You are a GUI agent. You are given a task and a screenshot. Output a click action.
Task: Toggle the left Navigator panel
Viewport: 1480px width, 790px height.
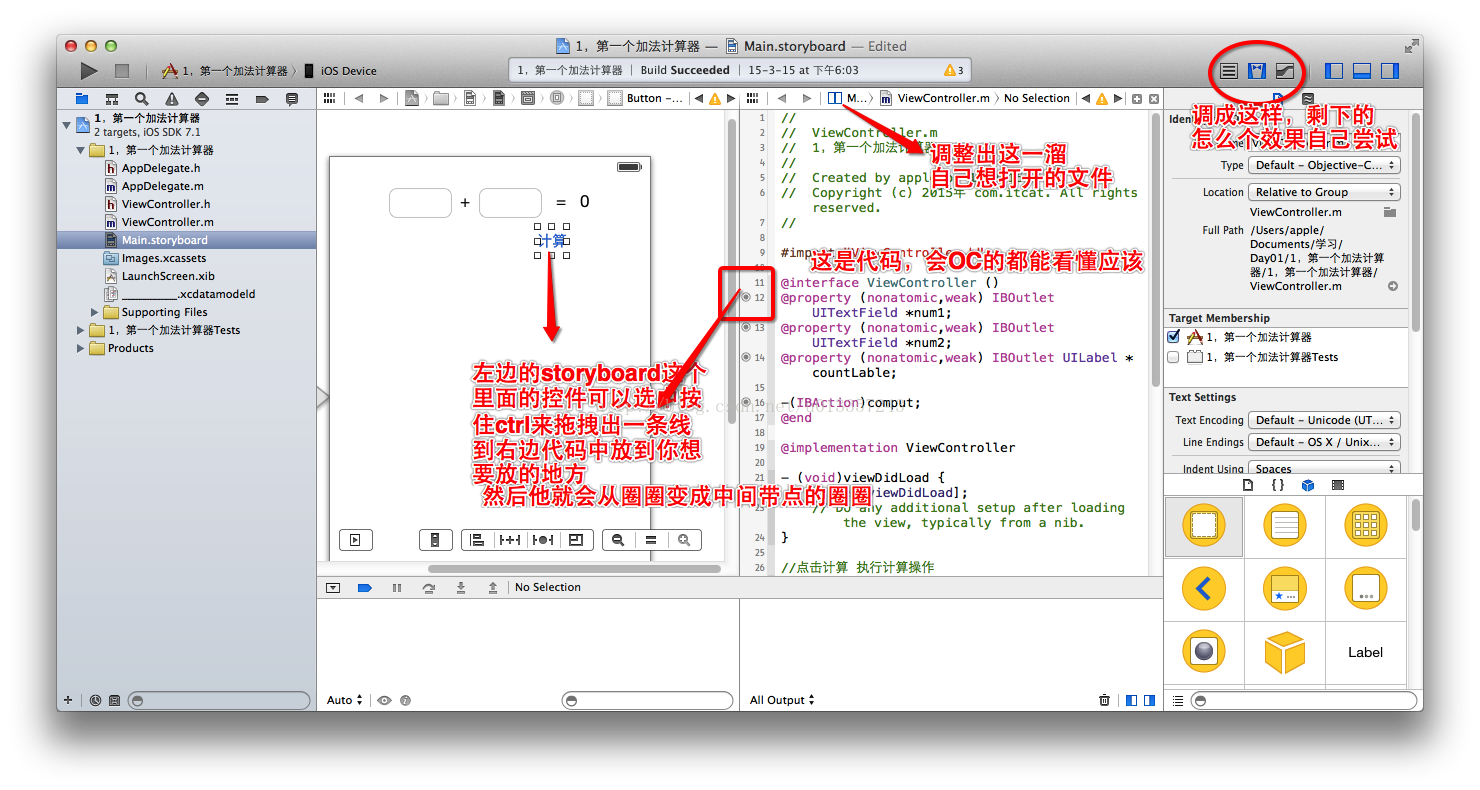[1333, 71]
